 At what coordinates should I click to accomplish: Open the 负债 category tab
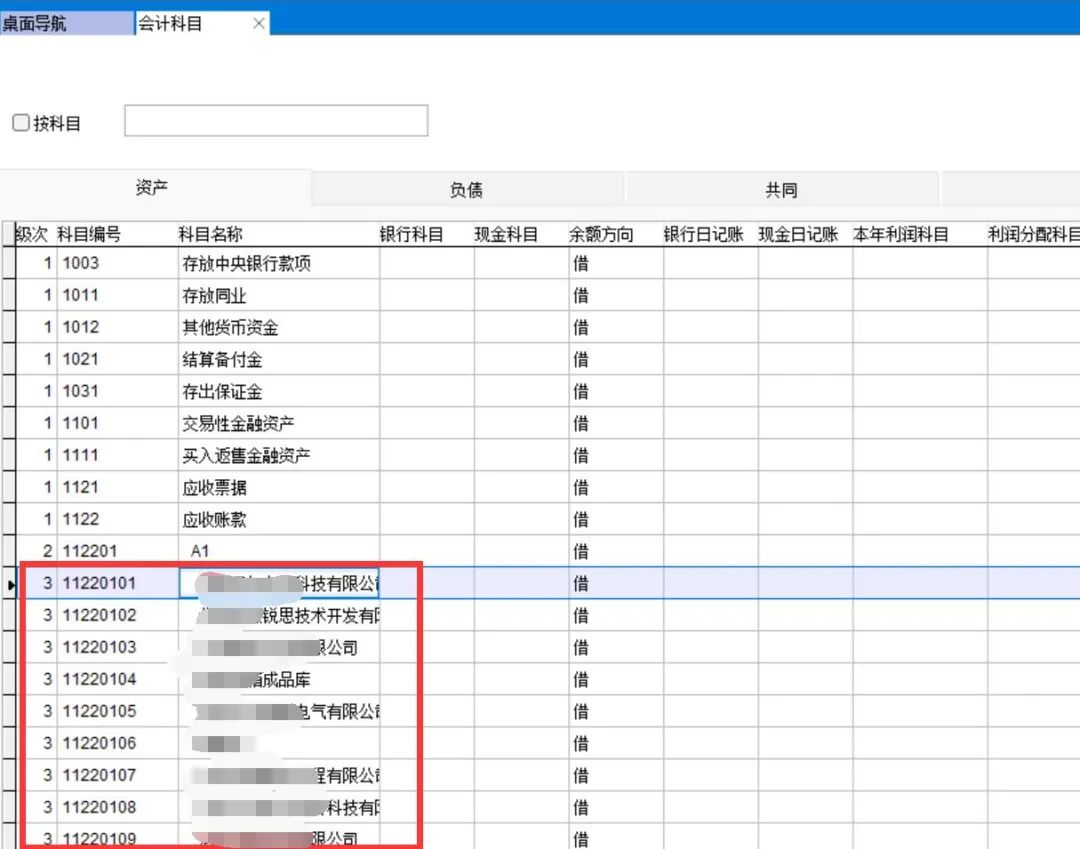tap(467, 190)
